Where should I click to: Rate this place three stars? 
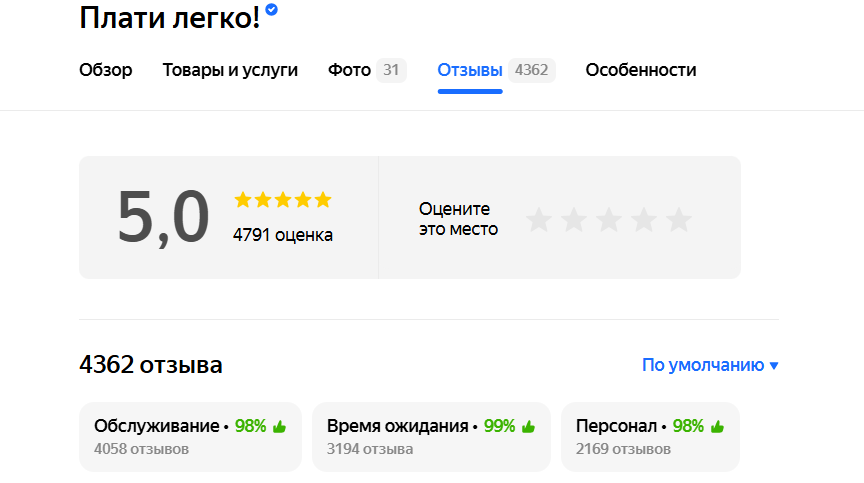tap(609, 220)
